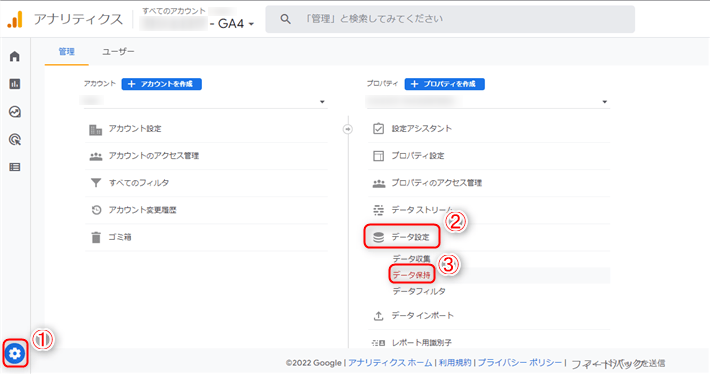The width and height of the screenshot is (710, 374).
Task: Click the 設定アシスタント checklist icon
Action: click(x=379, y=129)
